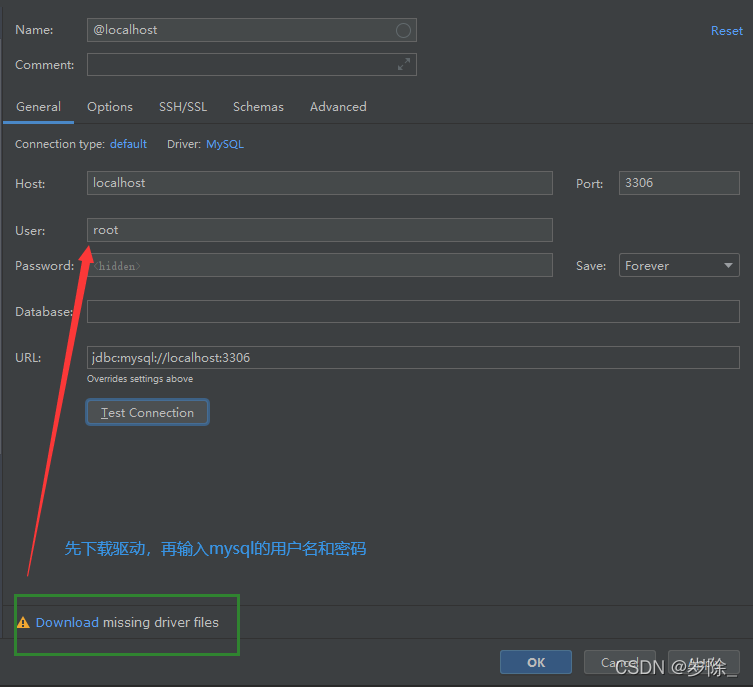Screen dimensions: 753x687
Task: Expand the Comment field with arrows icon
Action: (404, 64)
